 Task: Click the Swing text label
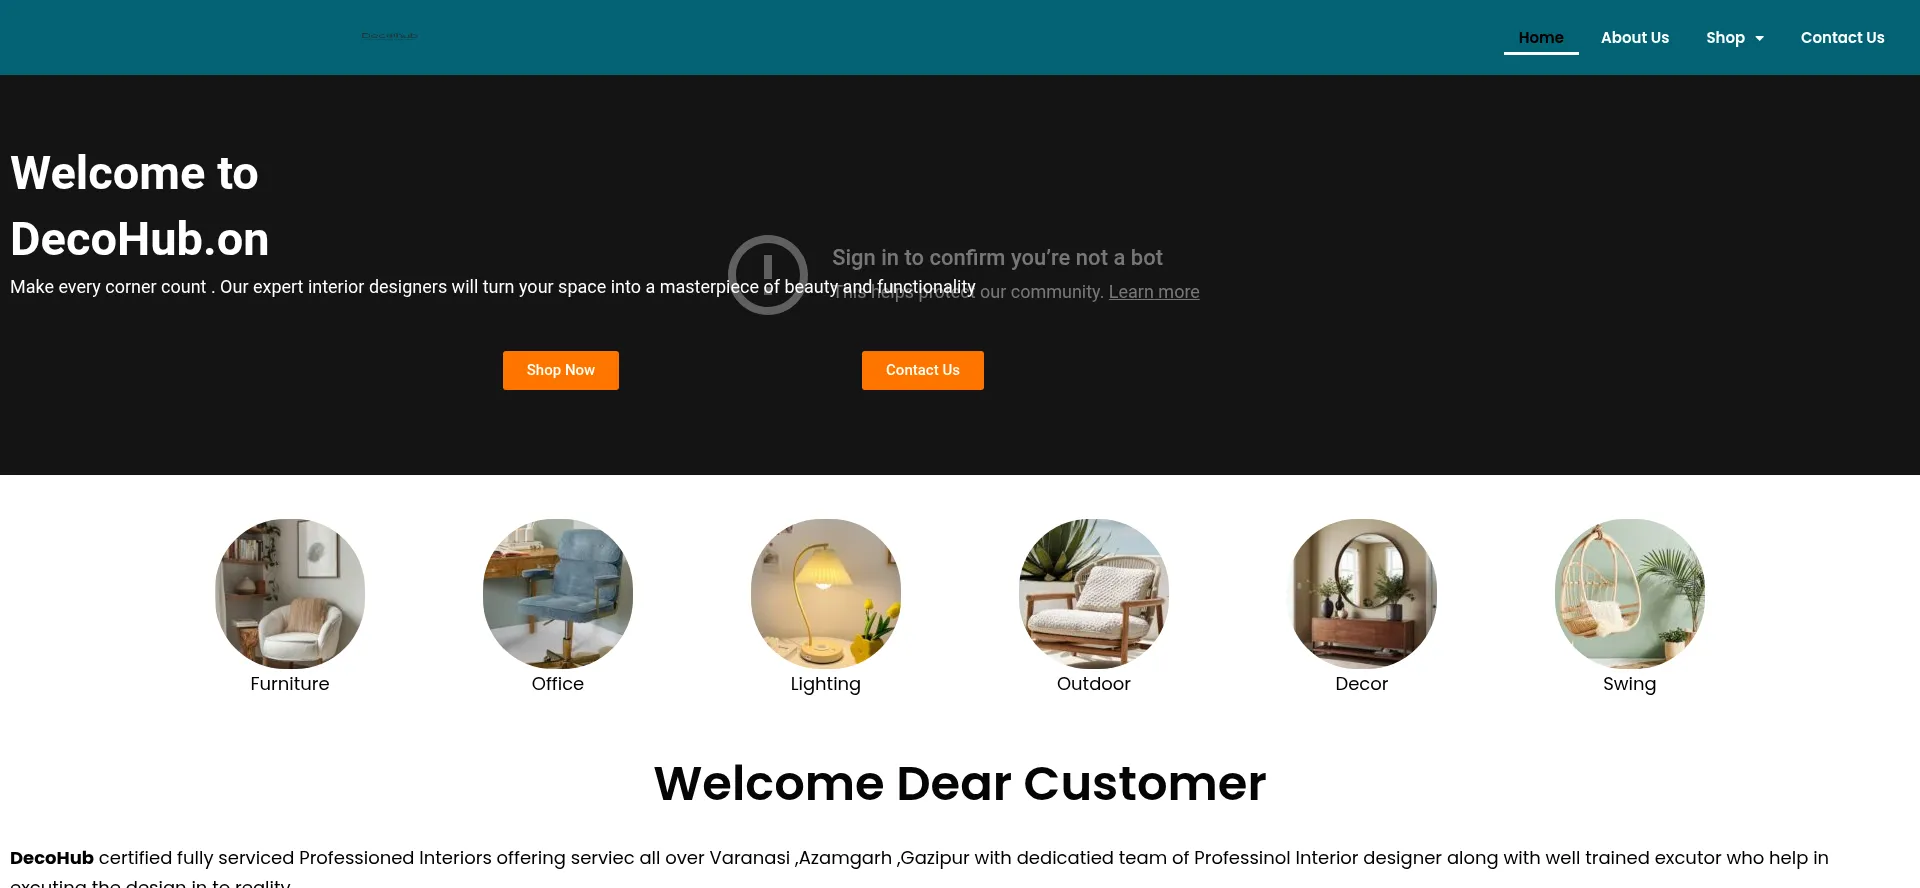(1630, 684)
